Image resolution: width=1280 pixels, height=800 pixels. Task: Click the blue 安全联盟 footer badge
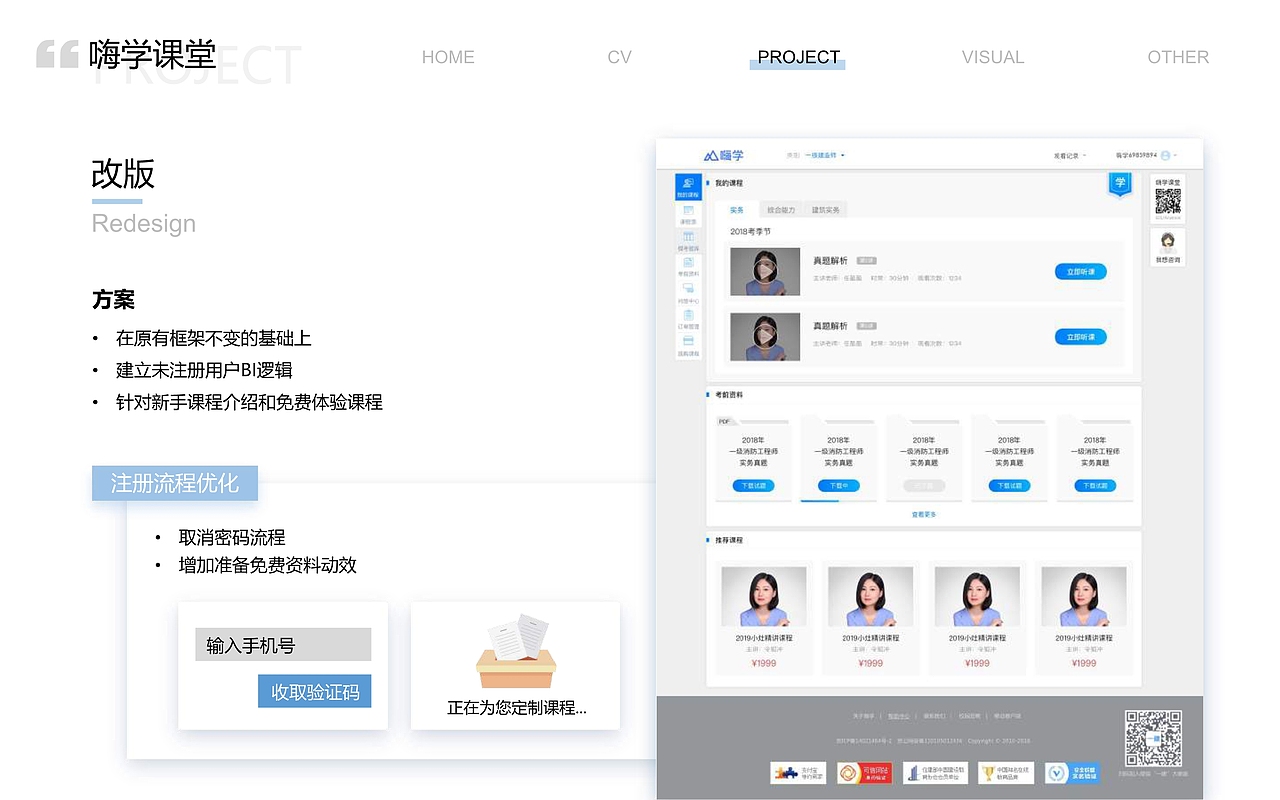click(1071, 773)
